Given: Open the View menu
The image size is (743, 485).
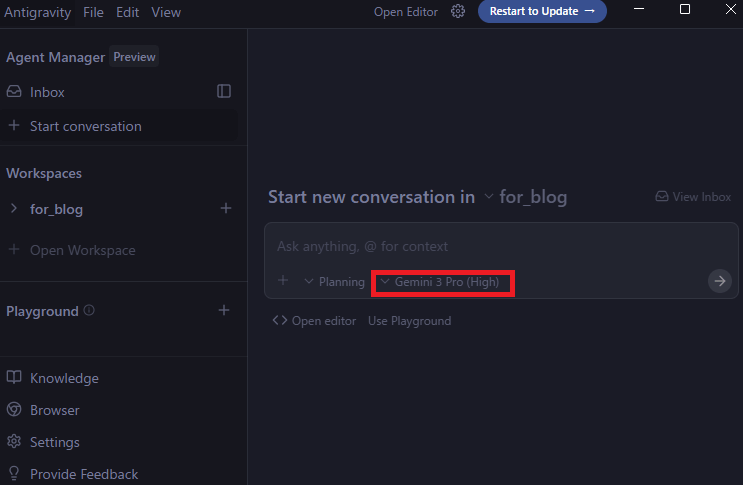Looking at the screenshot, I should [x=166, y=12].
